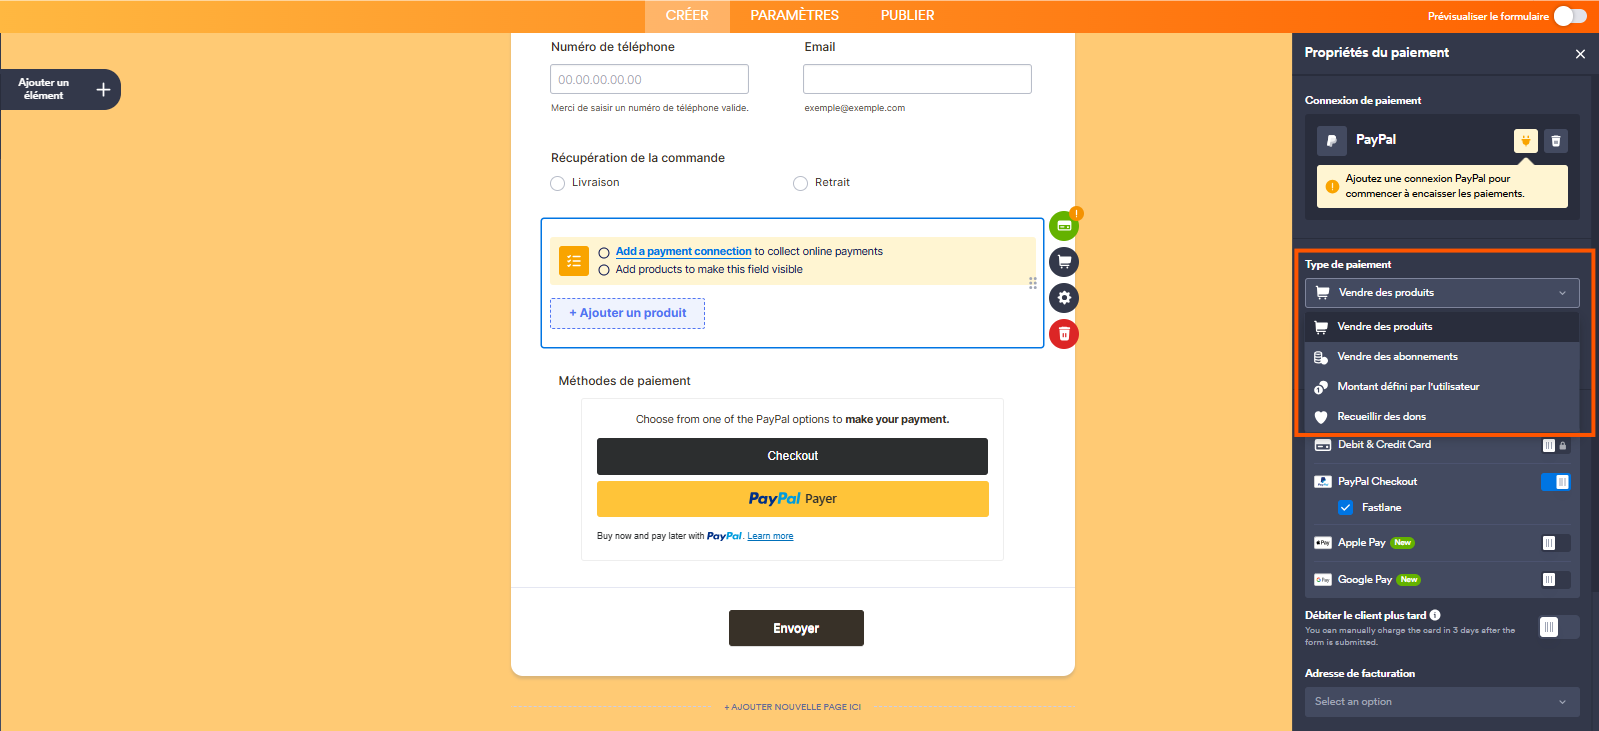1599x731 pixels.
Task: Click the yellow PayPal Payer button
Action: coord(792,499)
